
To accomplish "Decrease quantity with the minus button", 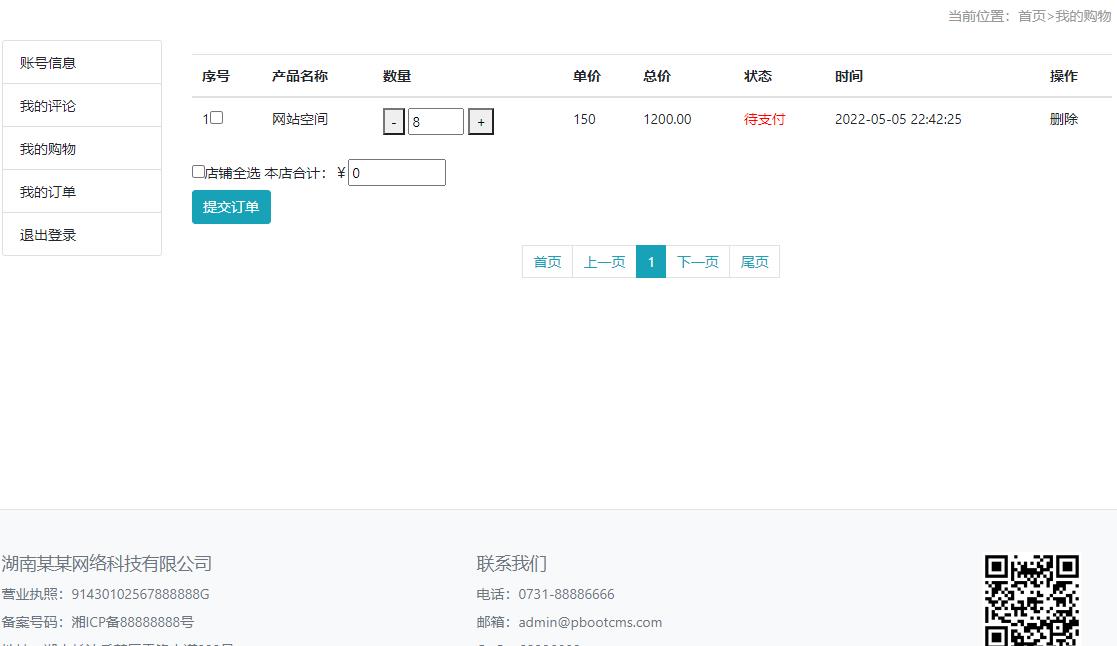I will 394,122.
